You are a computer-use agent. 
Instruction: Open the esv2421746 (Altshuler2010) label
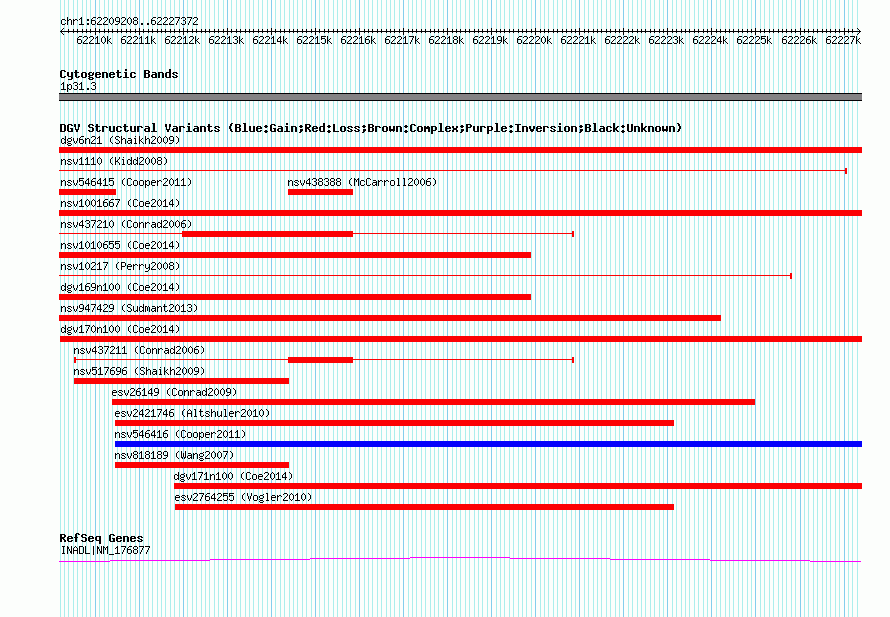point(192,413)
